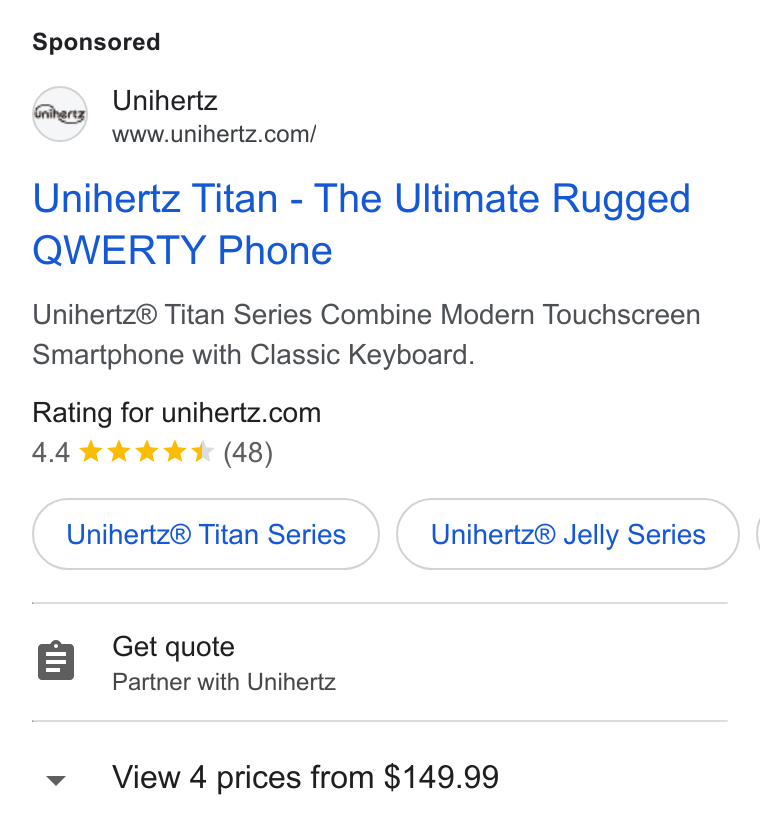Click the $149.99 price text
The width and height of the screenshot is (760, 838).
coord(441,777)
